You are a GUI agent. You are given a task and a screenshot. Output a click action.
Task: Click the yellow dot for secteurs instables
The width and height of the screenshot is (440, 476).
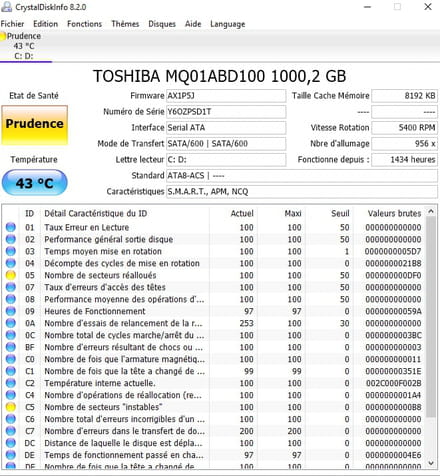click(x=11, y=407)
